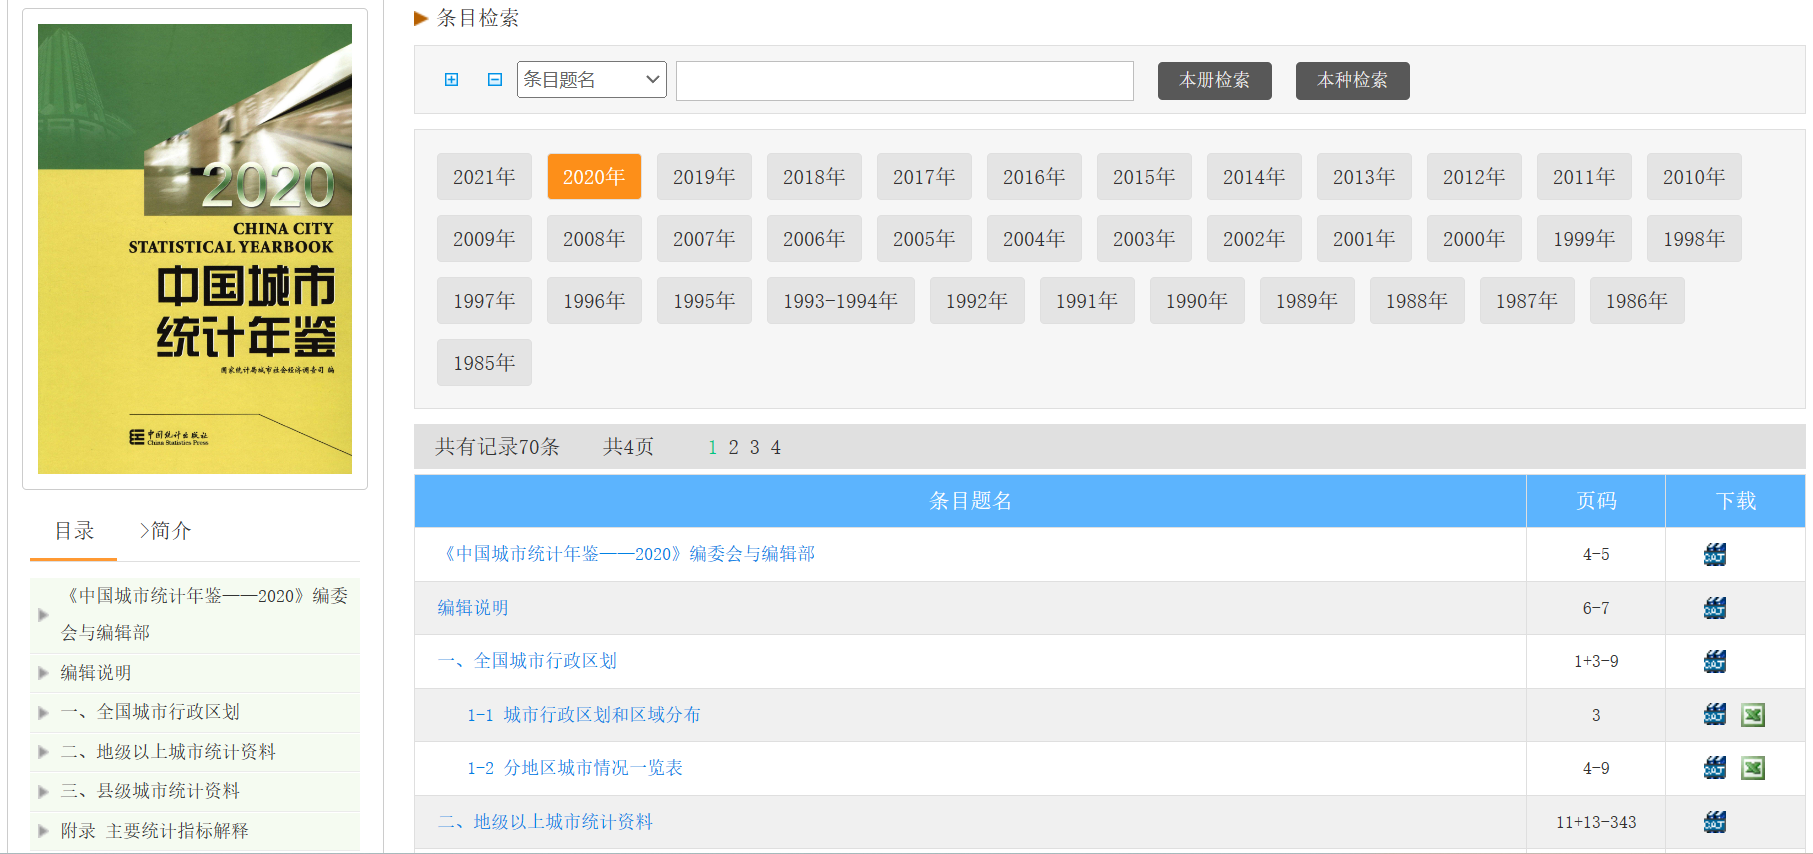The height and width of the screenshot is (854, 1813).
Task: Go to results page 4
Action: tap(775, 447)
